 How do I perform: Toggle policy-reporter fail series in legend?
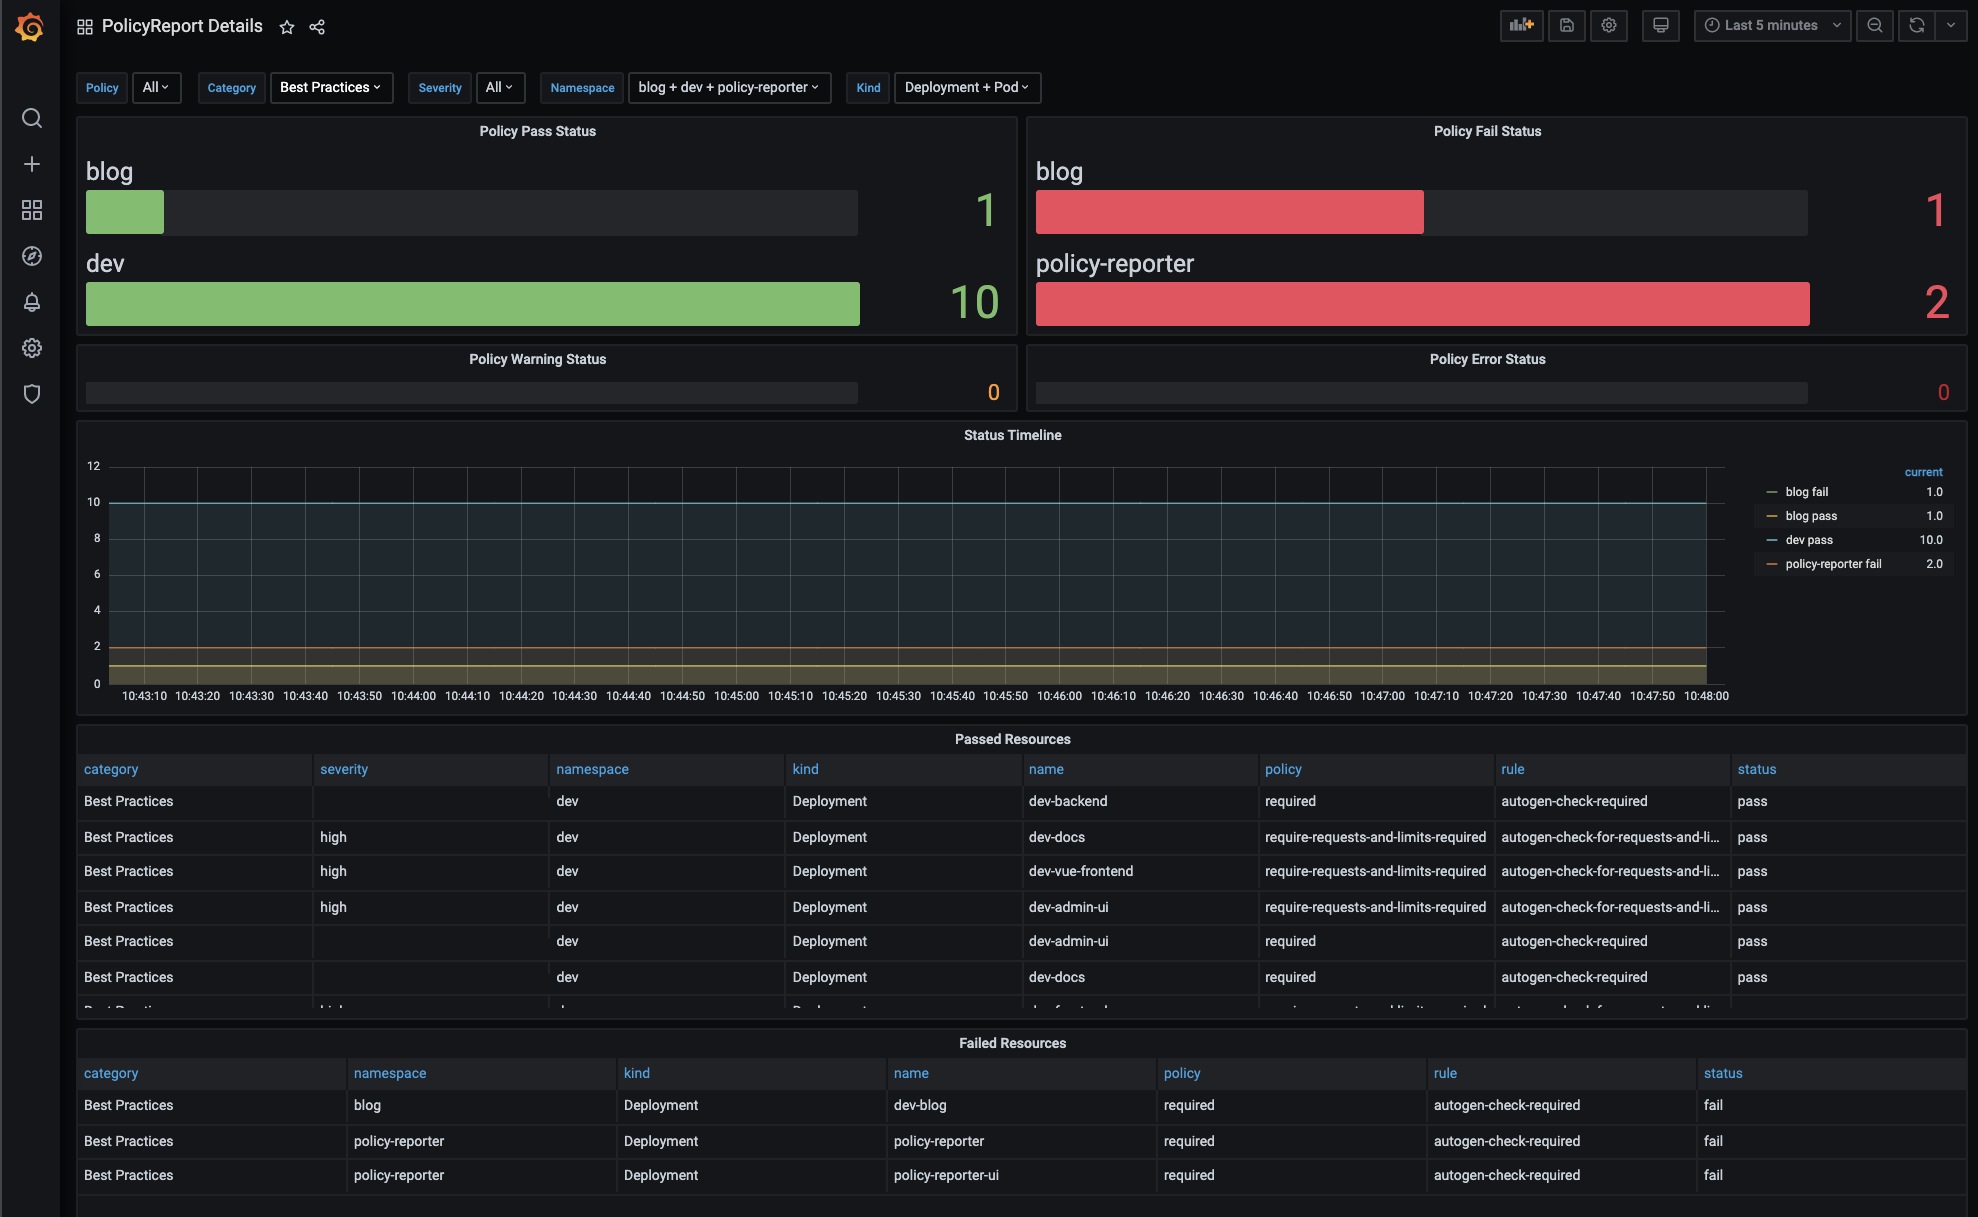pyautogui.click(x=1833, y=564)
